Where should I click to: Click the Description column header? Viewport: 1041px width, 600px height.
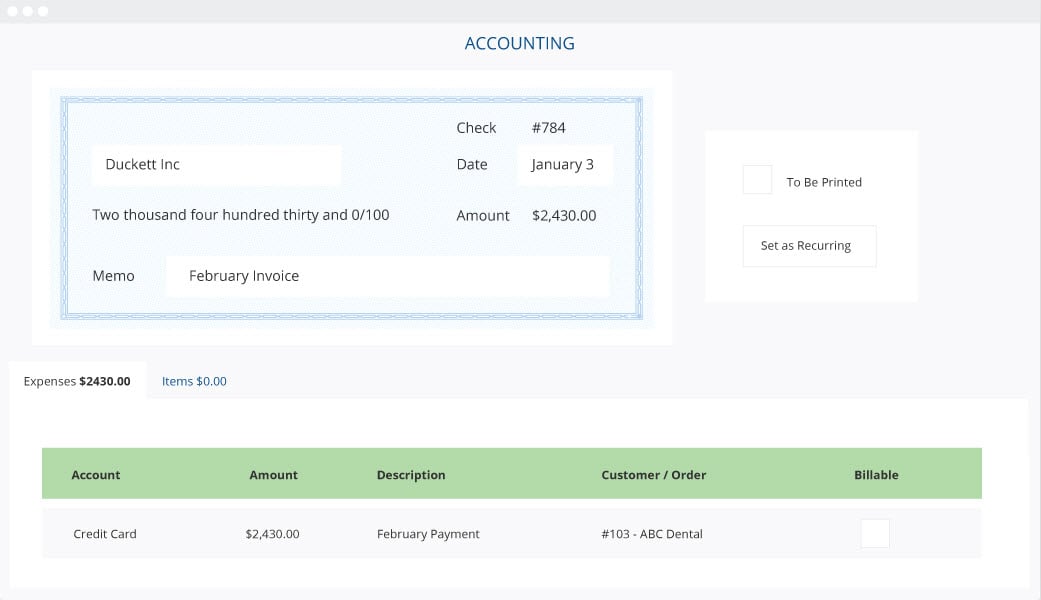click(x=411, y=475)
